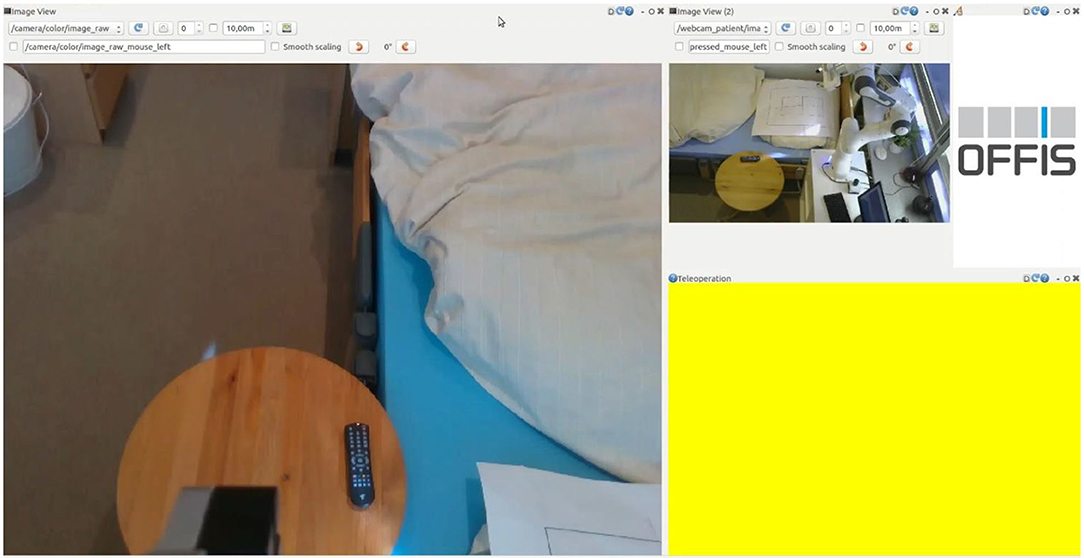Undock the first Image View panel
This screenshot has height=558, width=1084.
(651, 11)
